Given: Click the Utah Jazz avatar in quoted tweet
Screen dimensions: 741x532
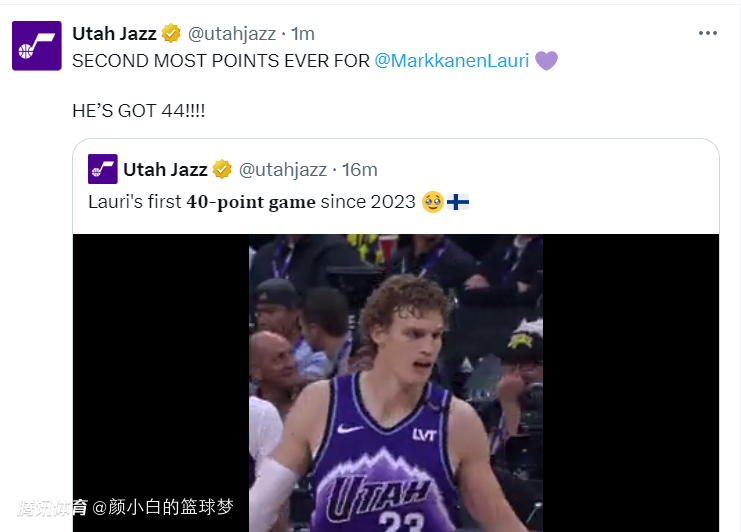Looking at the screenshot, I should pos(103,169).
